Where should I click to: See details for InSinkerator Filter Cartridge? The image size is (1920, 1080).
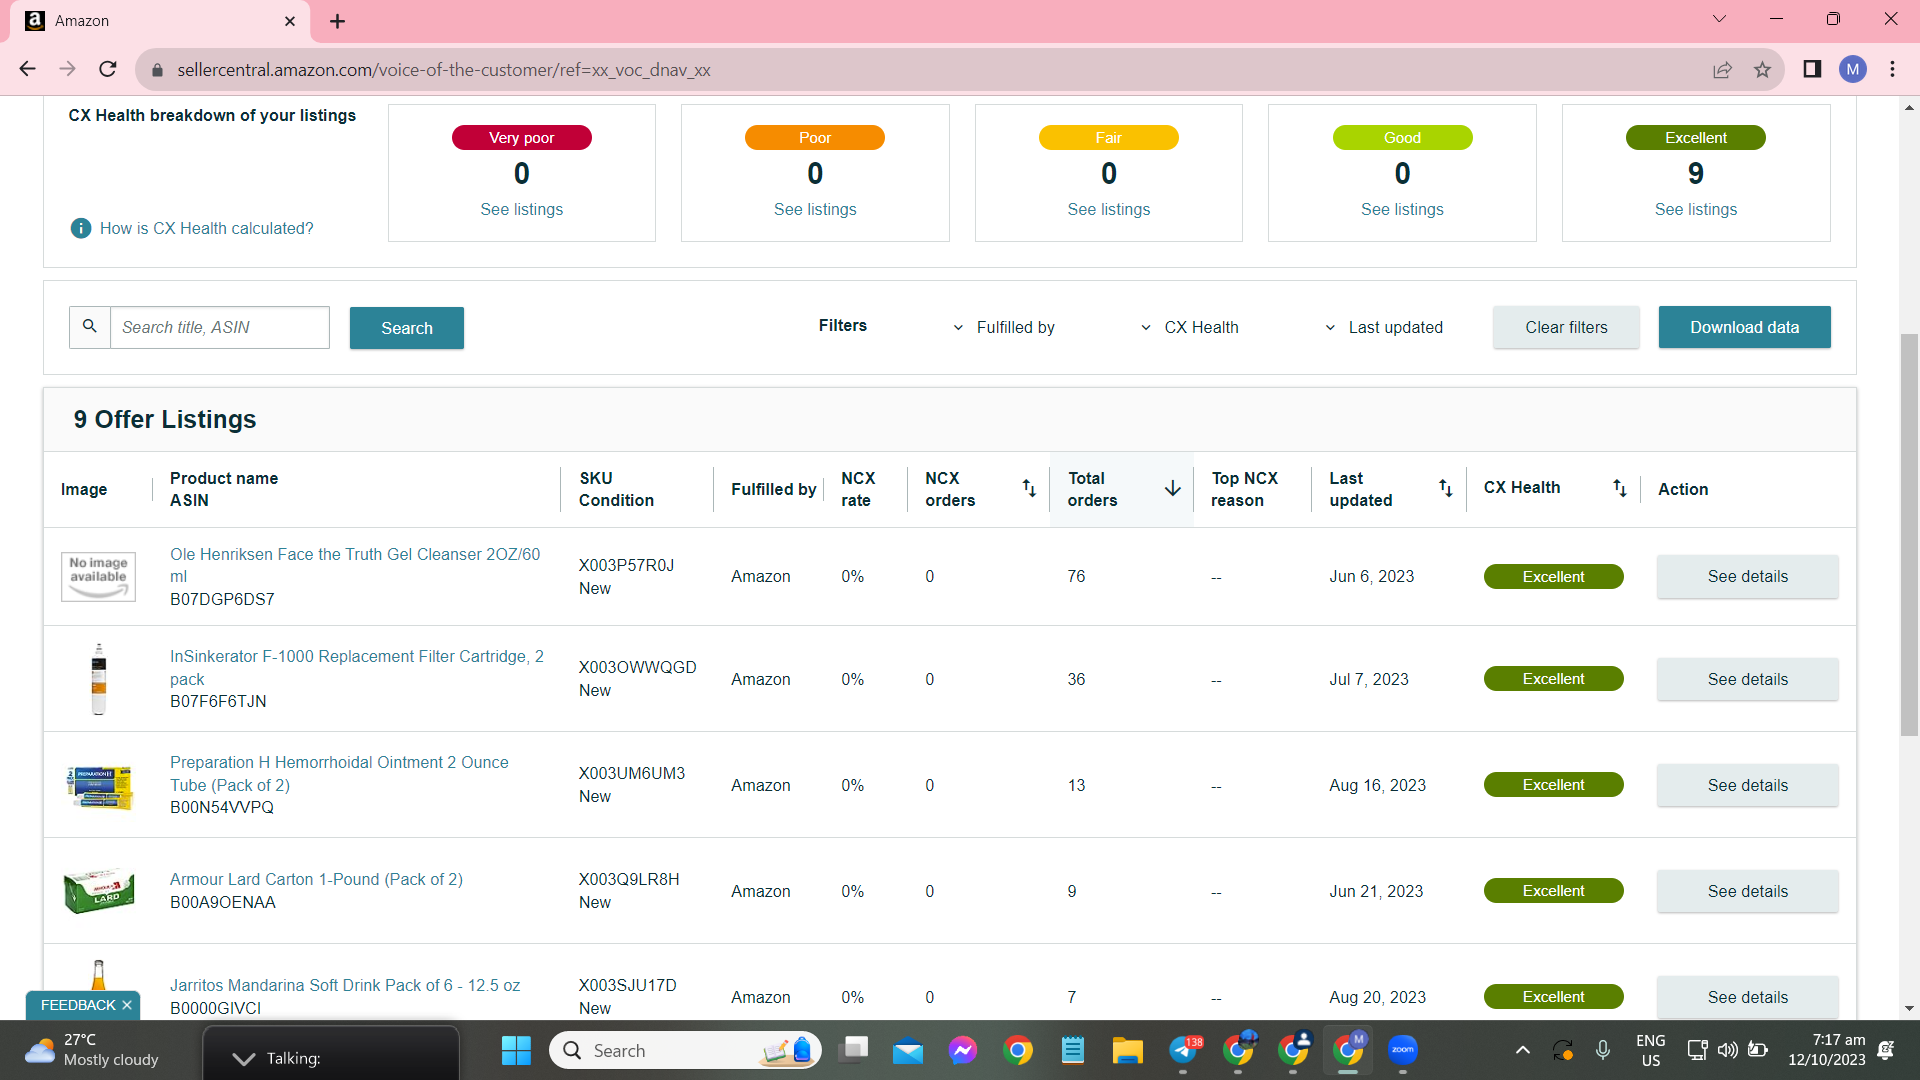point(1748,679)
